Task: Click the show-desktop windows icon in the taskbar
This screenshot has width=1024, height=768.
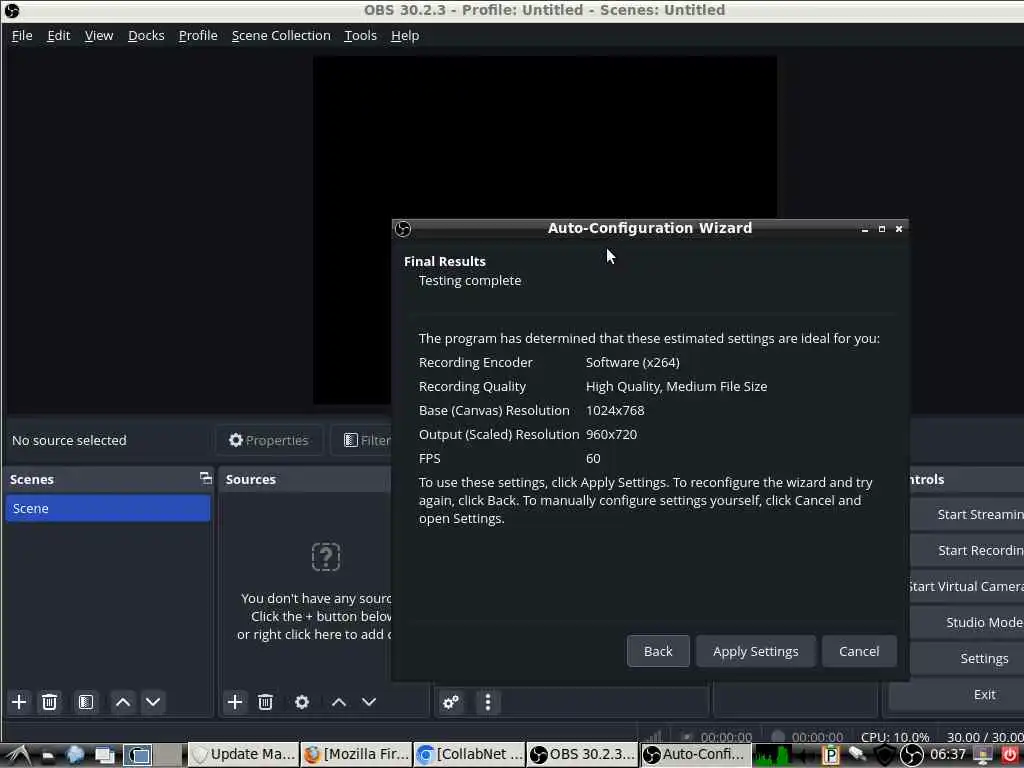Action: (104, 755)
